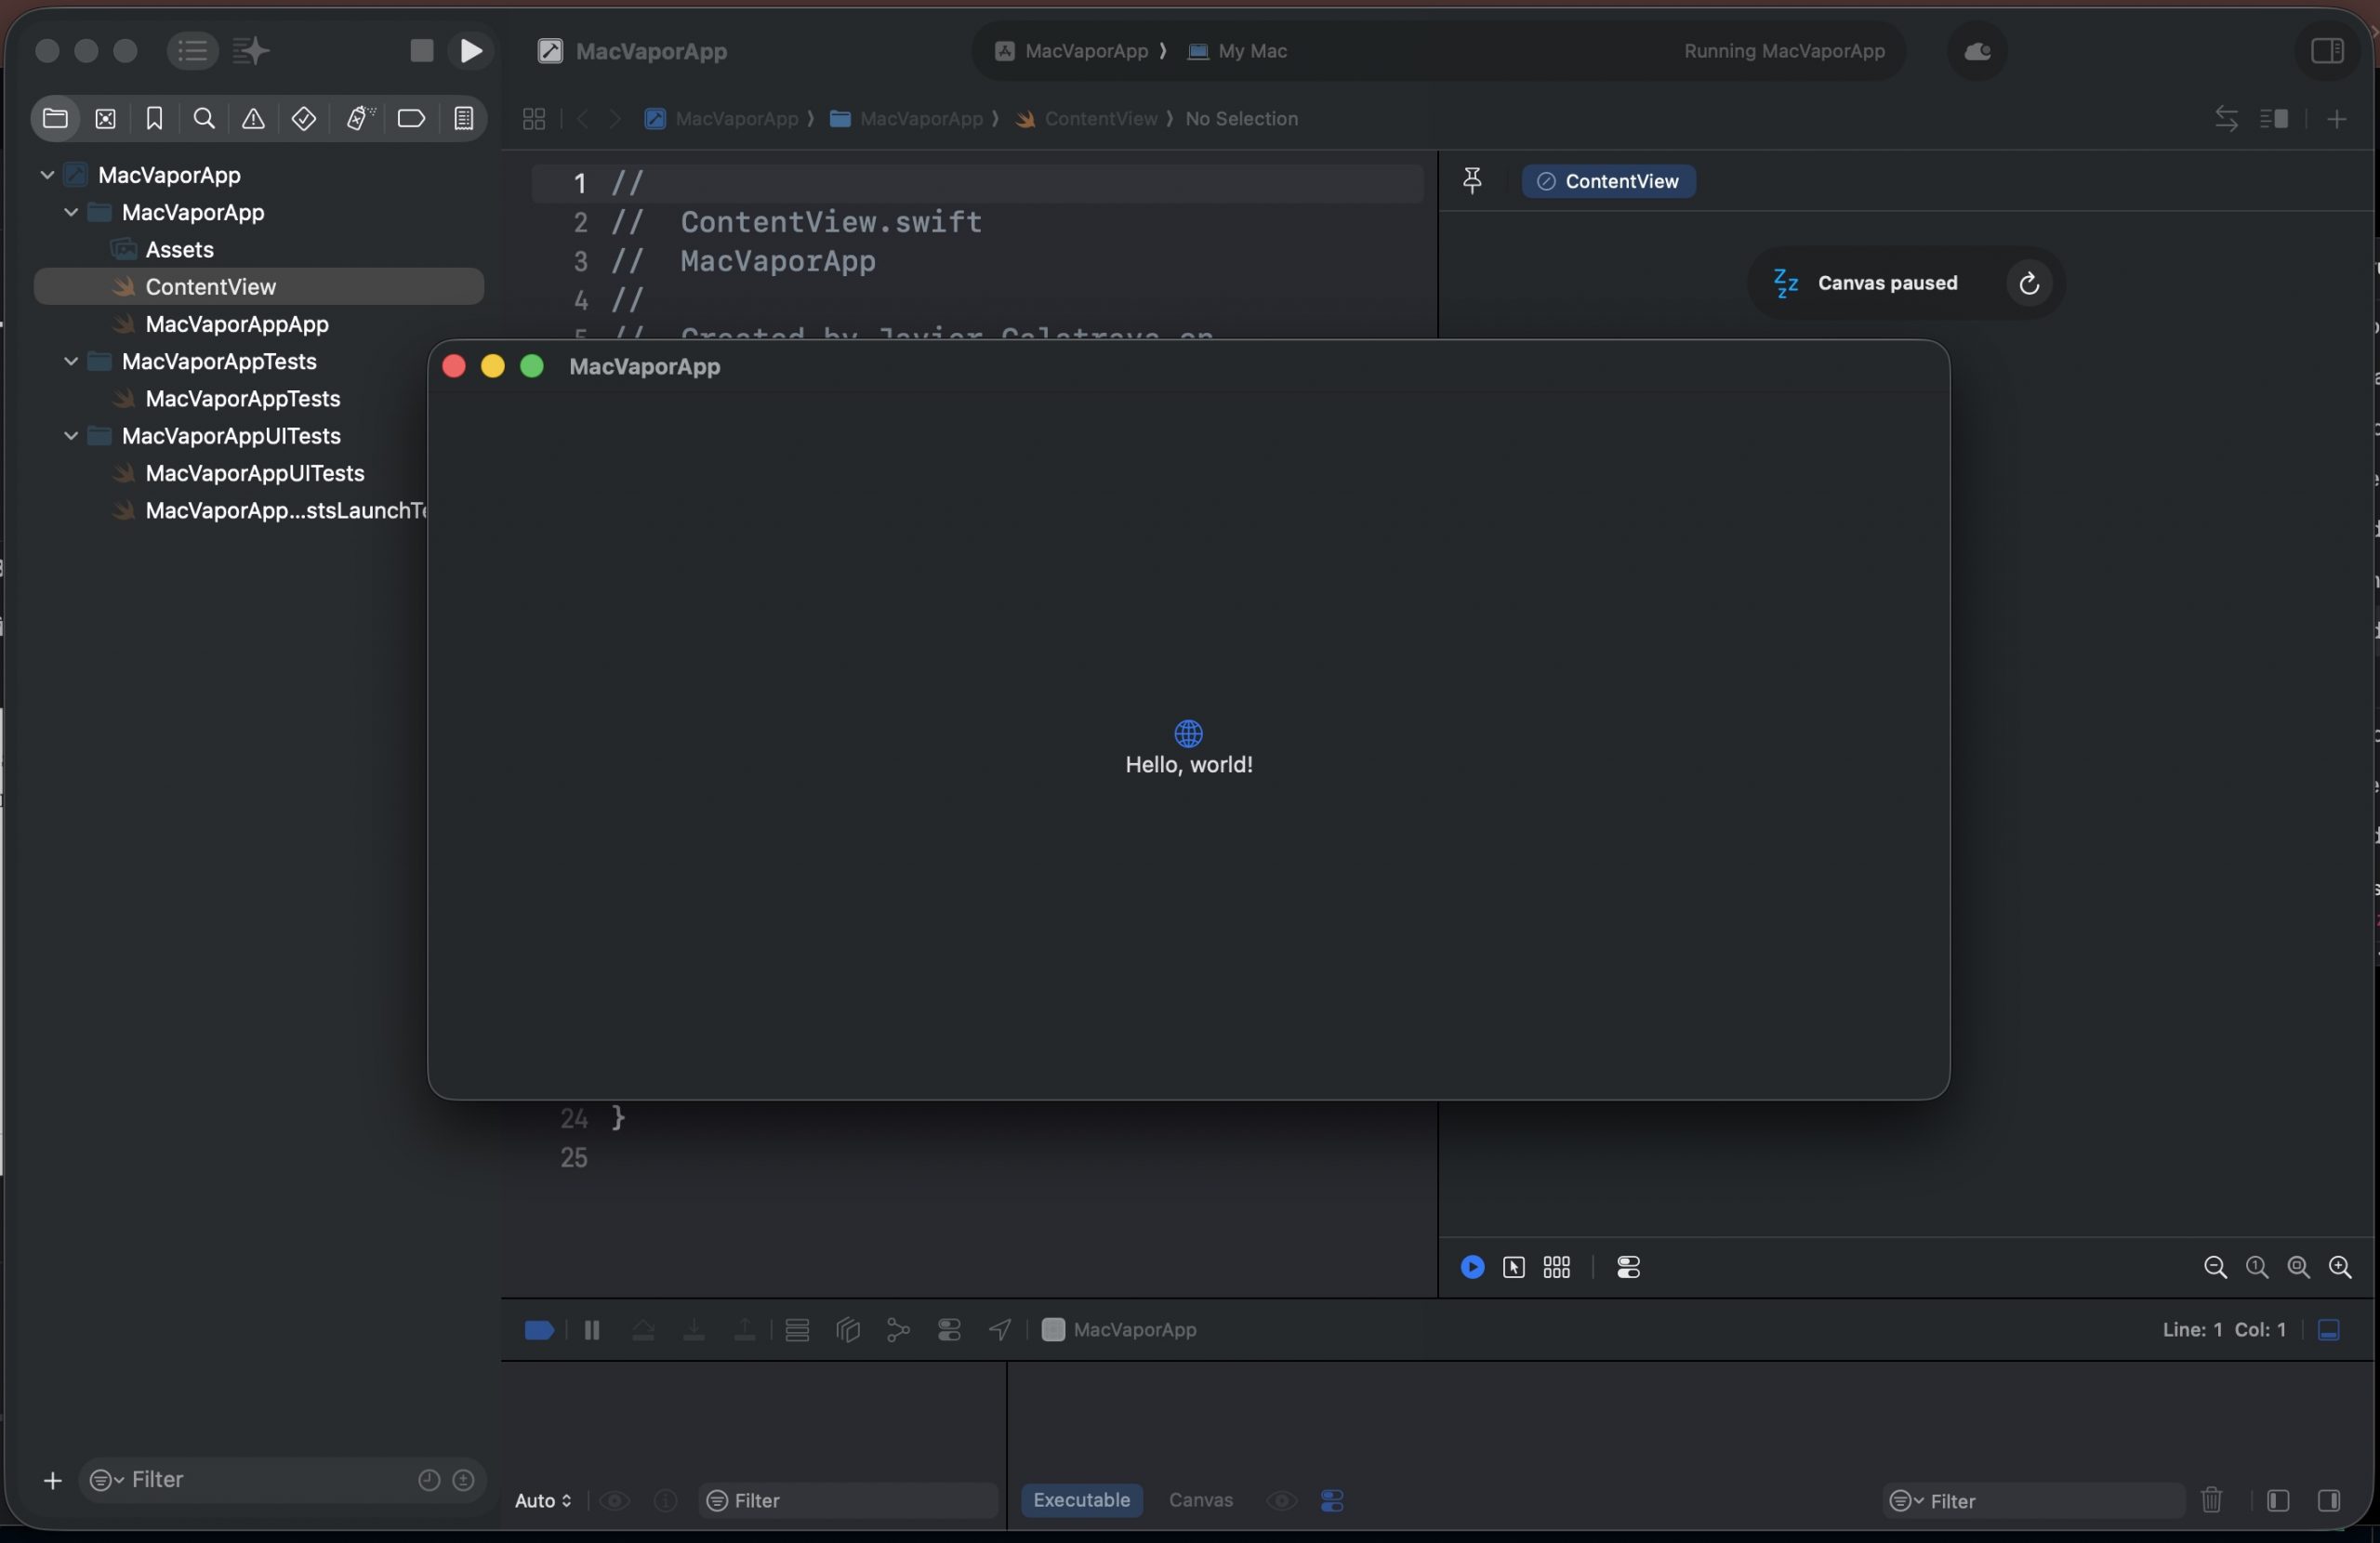Screen dimensions: 2380x1543
Task: Show only recent files clock filter
Action: tap(429, 1480)
